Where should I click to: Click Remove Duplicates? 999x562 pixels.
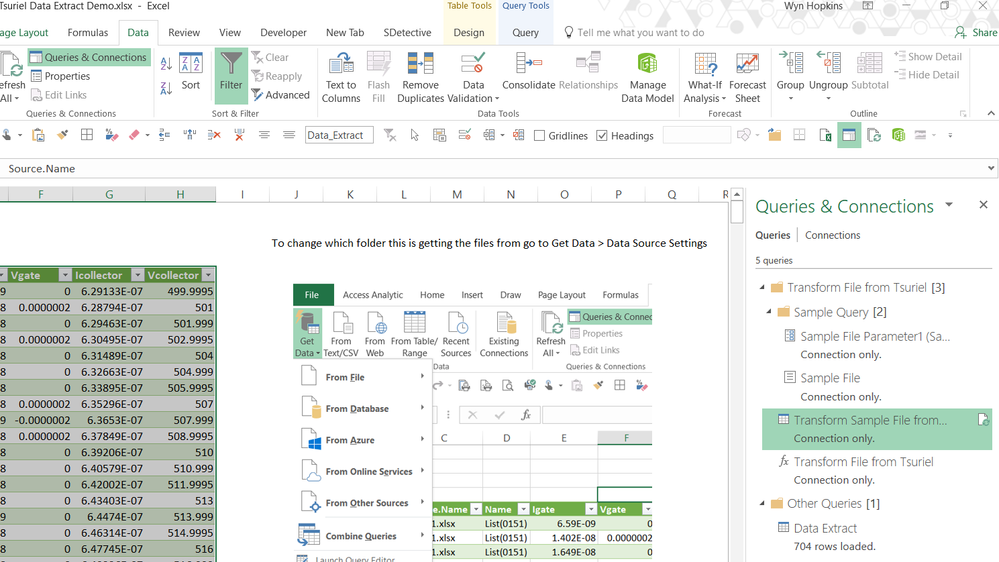(420, 77)
